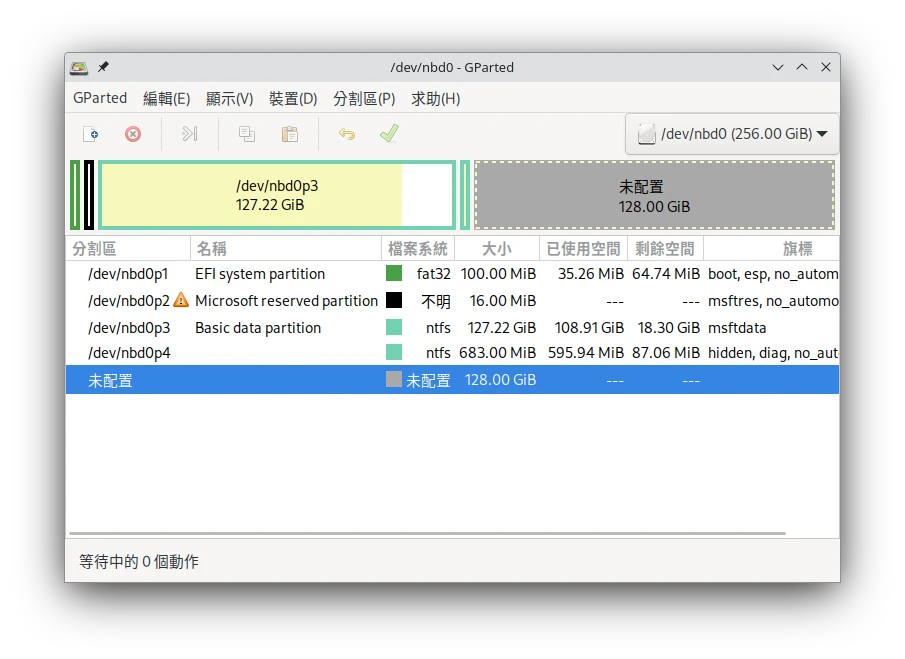Click the green apply operations checkmark
Image resolution: width=905 pixels, height=659 pixels.
pos(390,133)
